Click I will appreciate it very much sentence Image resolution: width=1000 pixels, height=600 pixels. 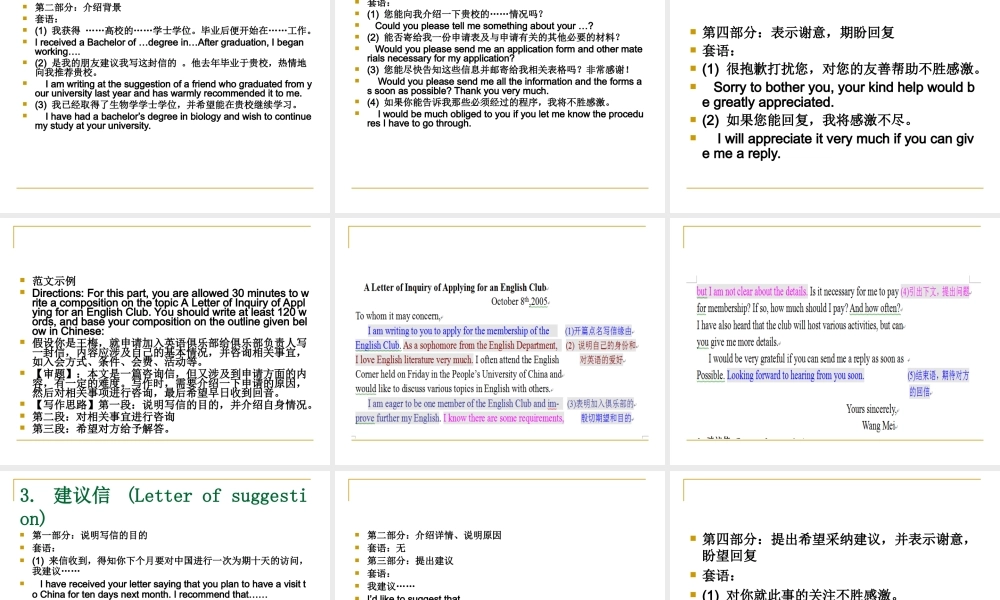828,141
